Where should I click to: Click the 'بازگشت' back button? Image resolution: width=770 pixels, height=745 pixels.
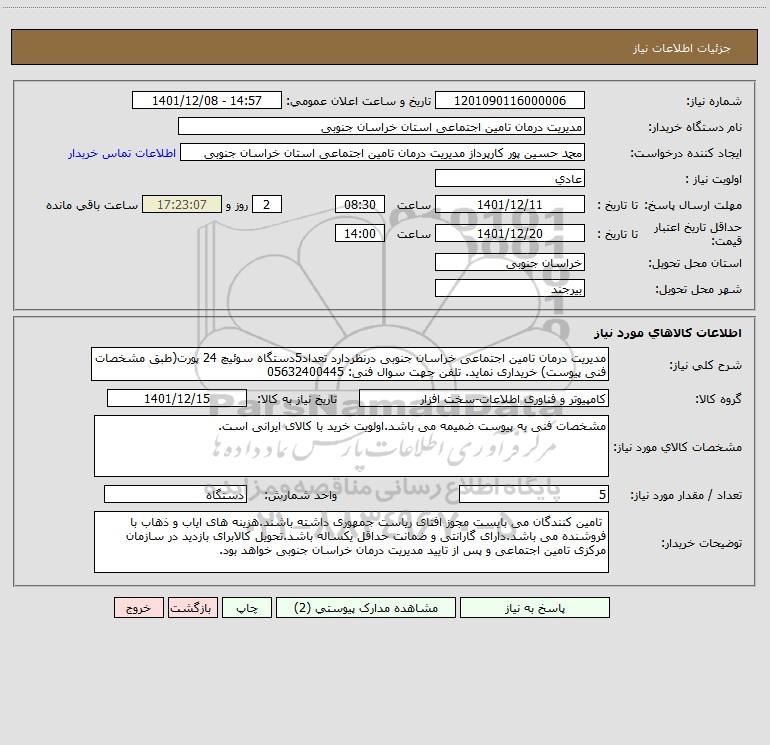[192, 608]
